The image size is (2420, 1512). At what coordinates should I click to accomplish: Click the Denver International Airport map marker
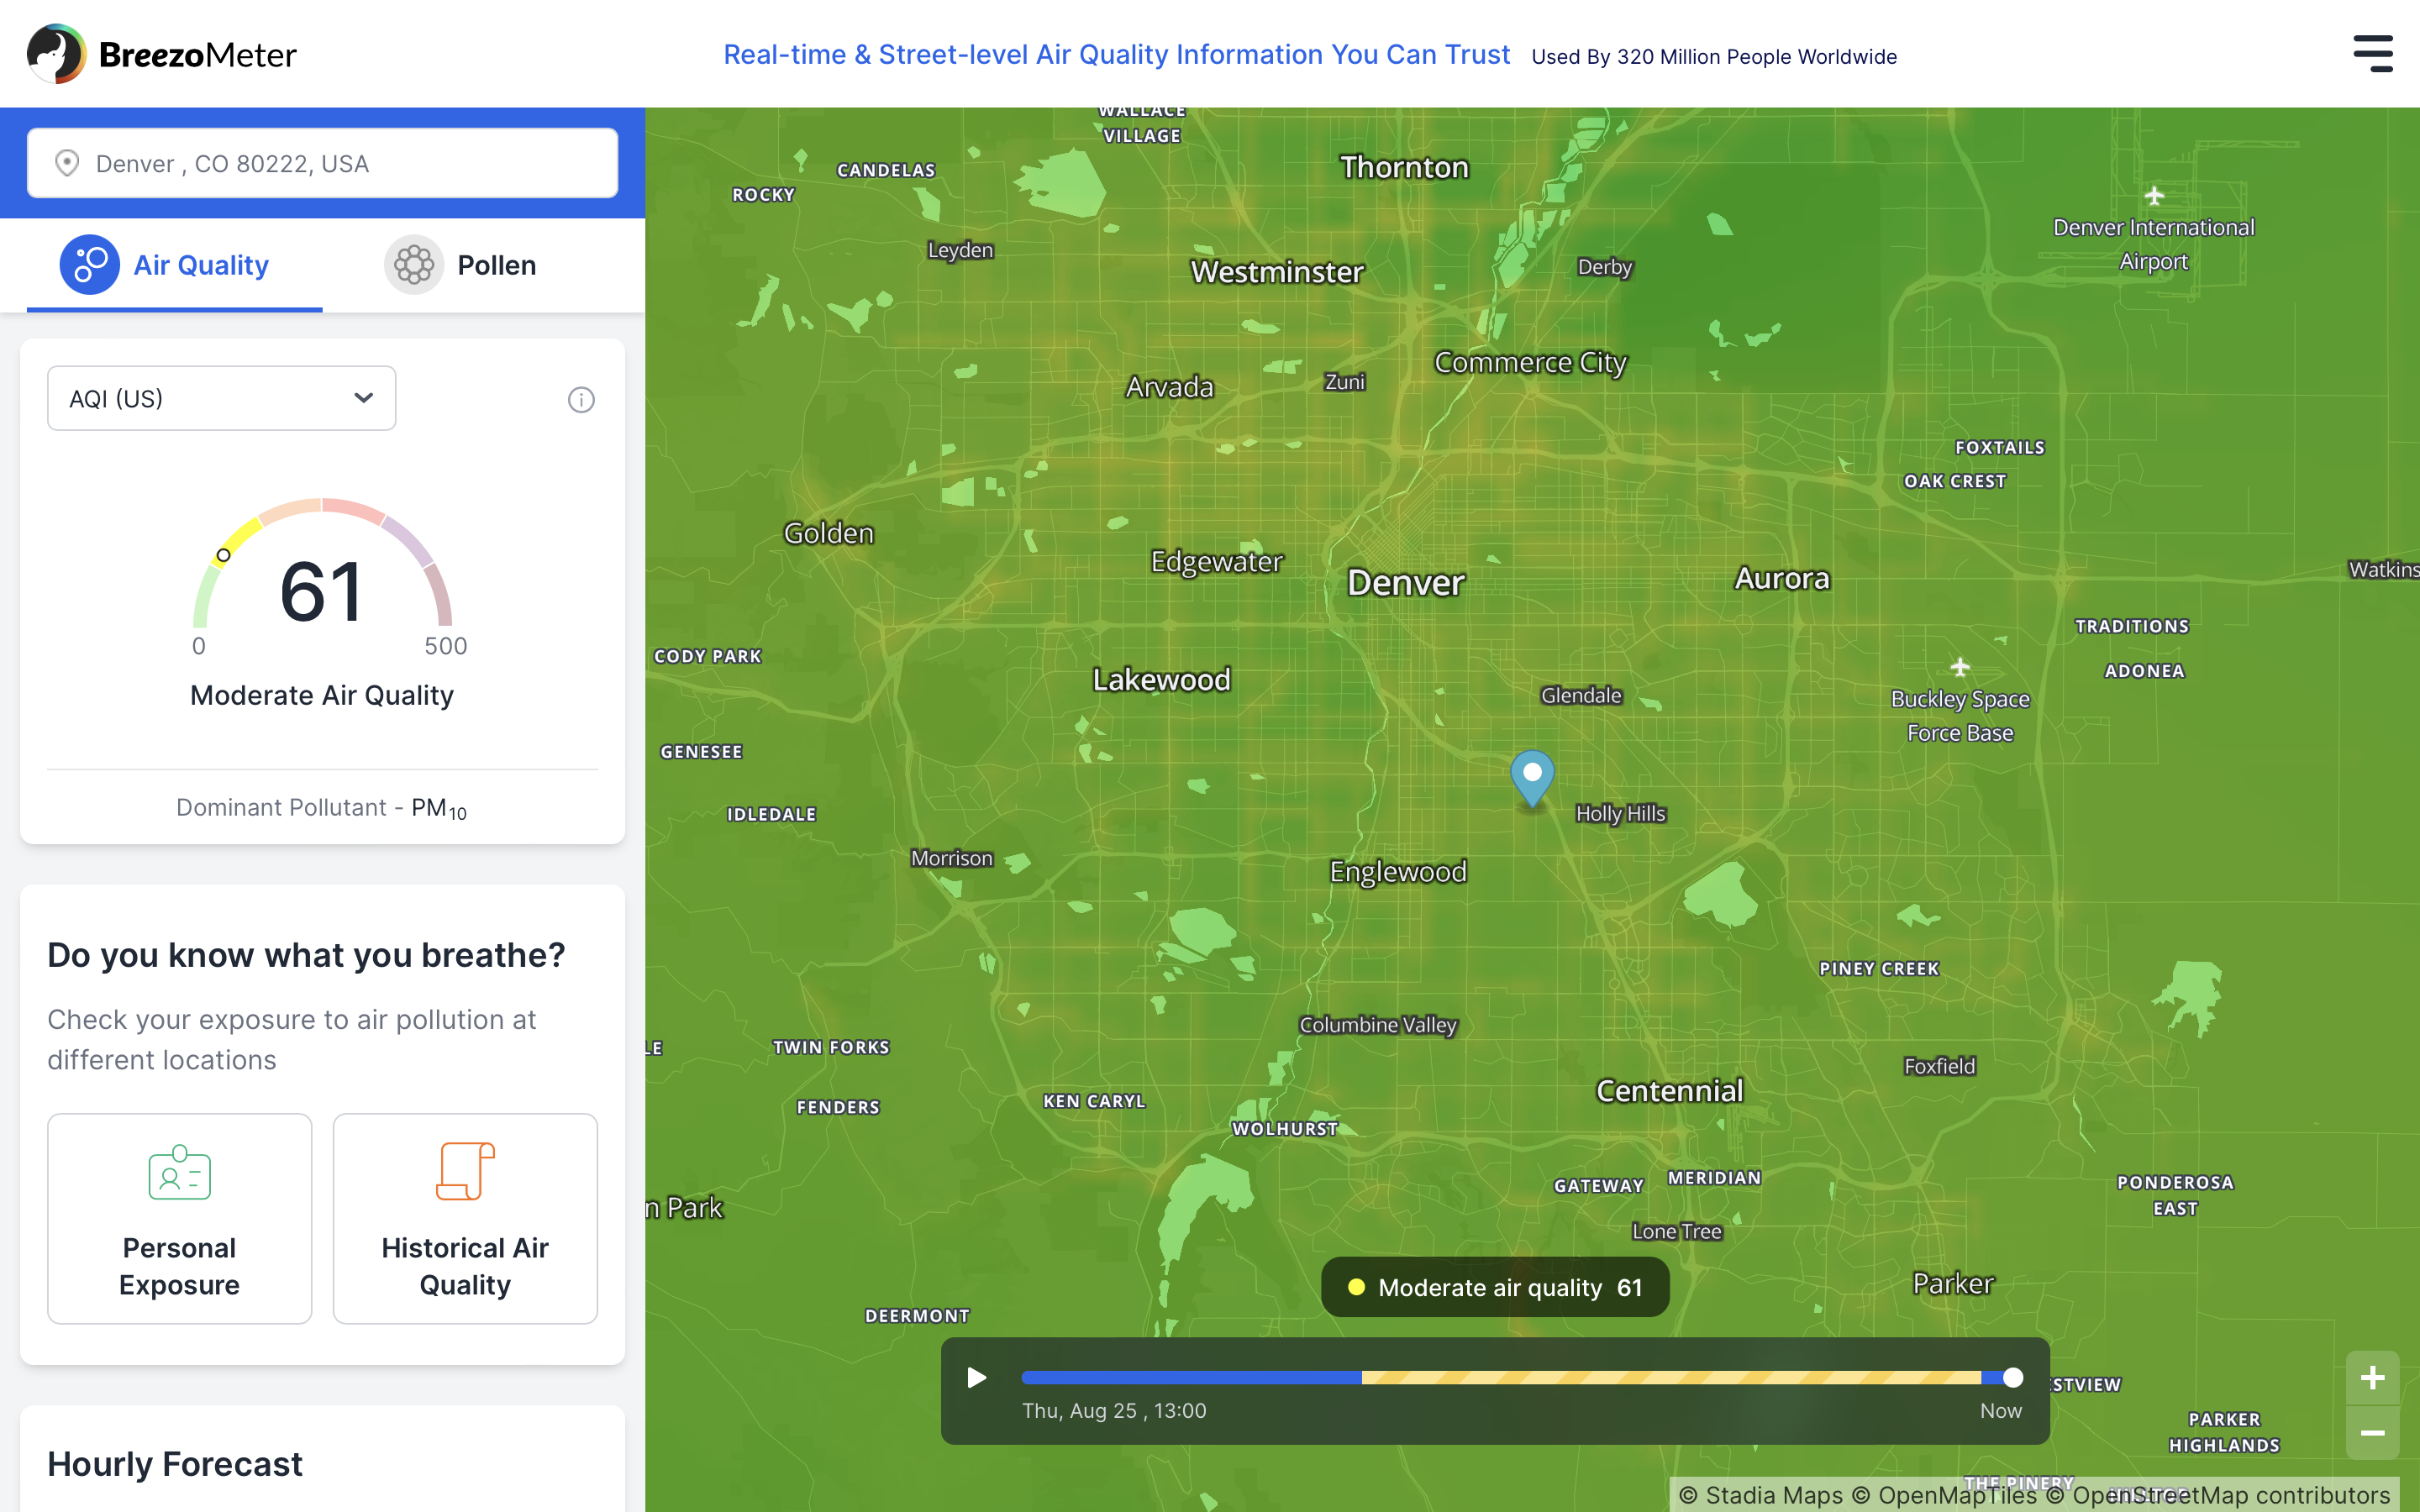pos(2154,197)
